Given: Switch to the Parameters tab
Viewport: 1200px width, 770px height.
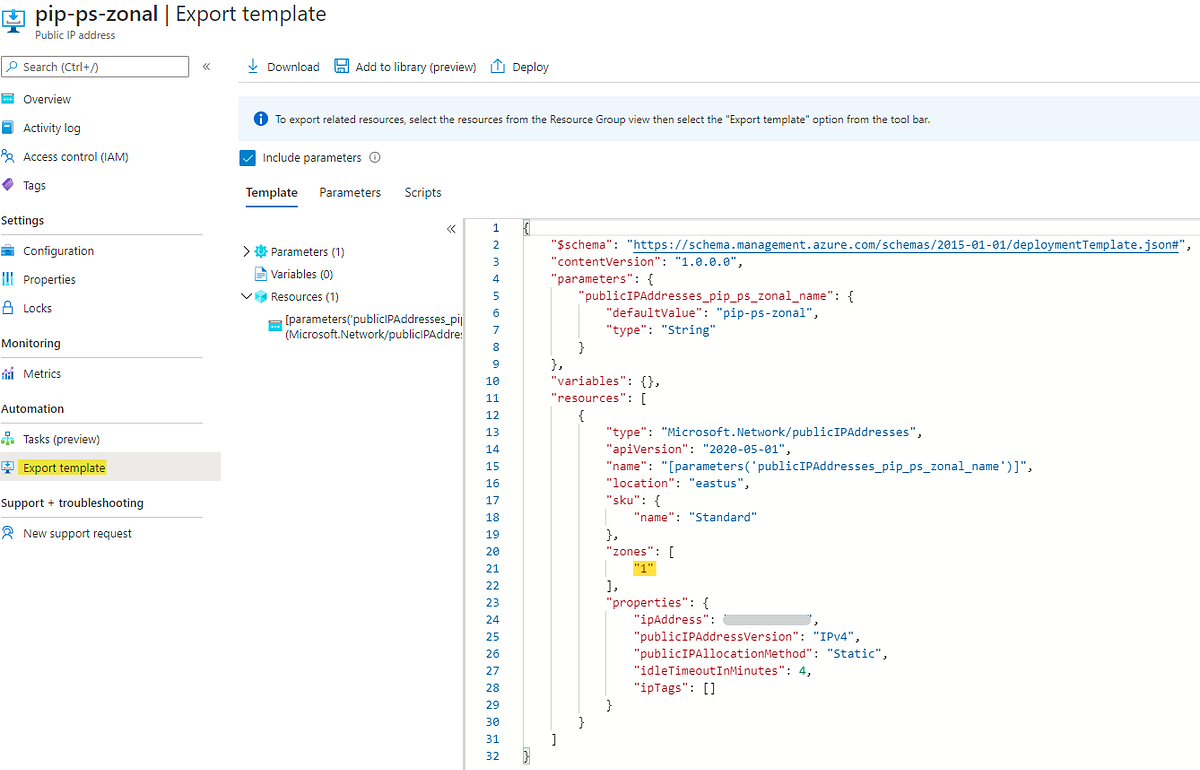Looking at the screenshot, I should (350, 192).
